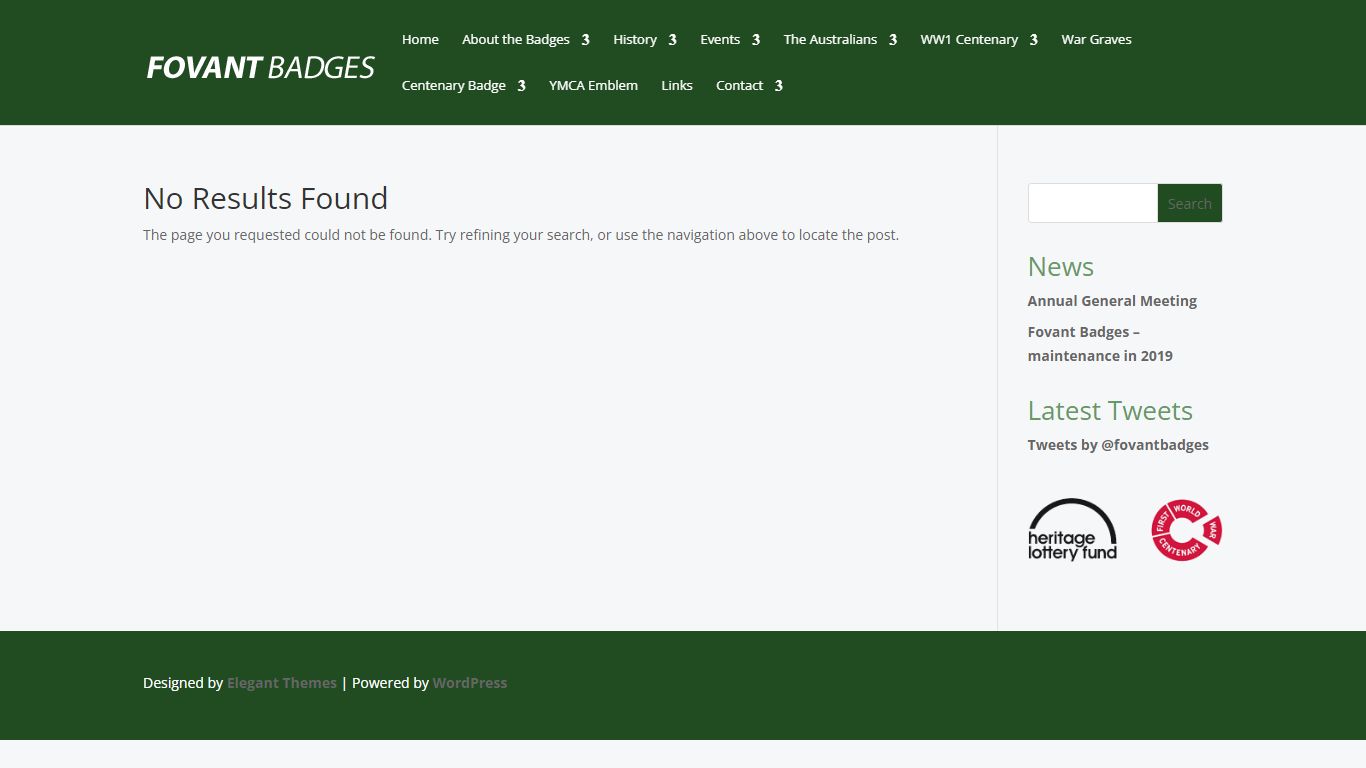Viewport: 1366px width, 768px height.
Task: Expand the WW1 Centenary submenu arrow
Action: click(x=1033, y=40)
